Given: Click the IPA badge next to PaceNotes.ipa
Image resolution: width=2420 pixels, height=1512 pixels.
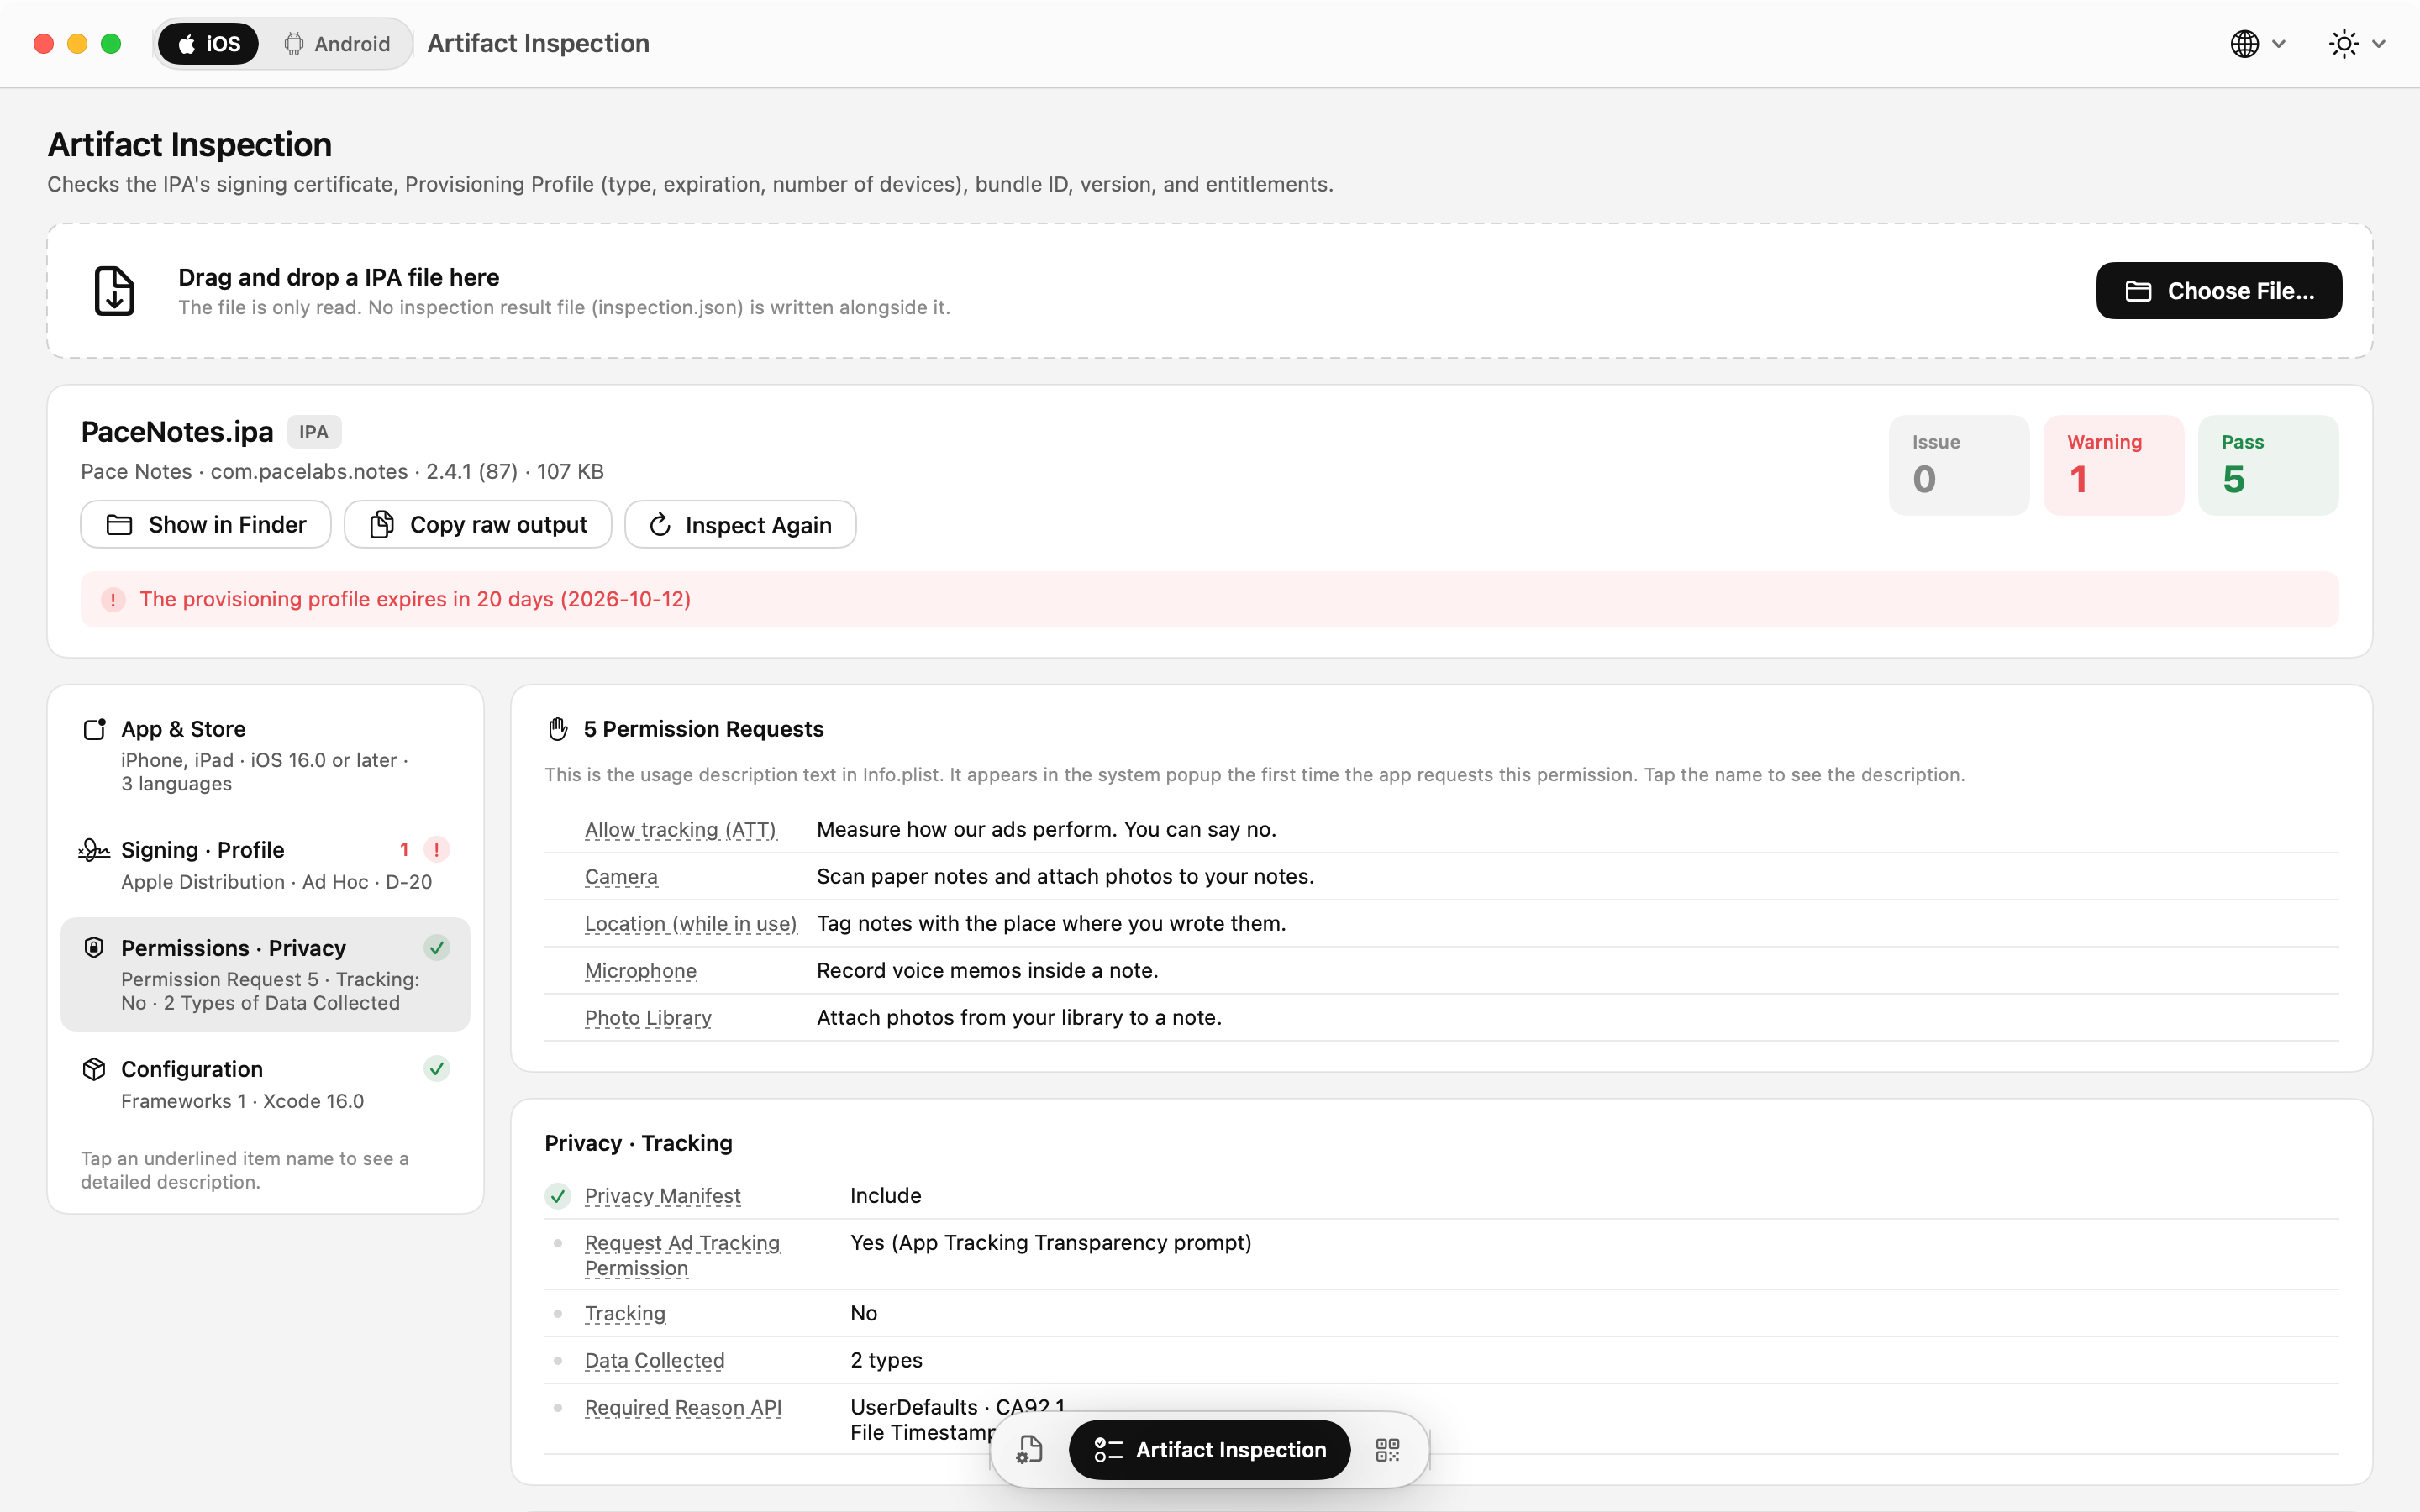Looking at the screenshot, I should 314,432.
